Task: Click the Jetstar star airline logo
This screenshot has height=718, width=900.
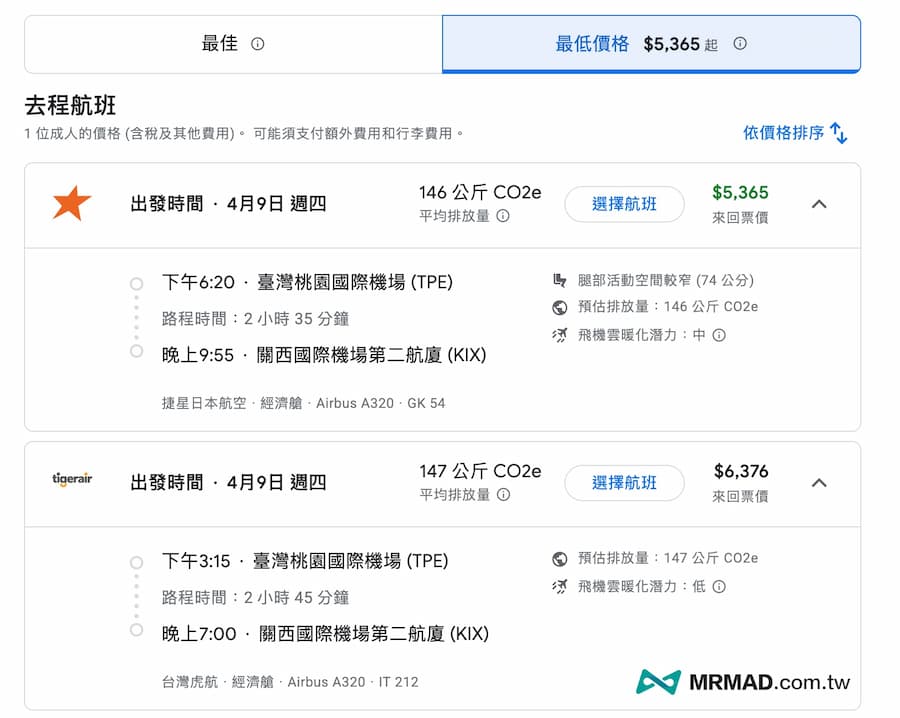Action: click(70, 204)
